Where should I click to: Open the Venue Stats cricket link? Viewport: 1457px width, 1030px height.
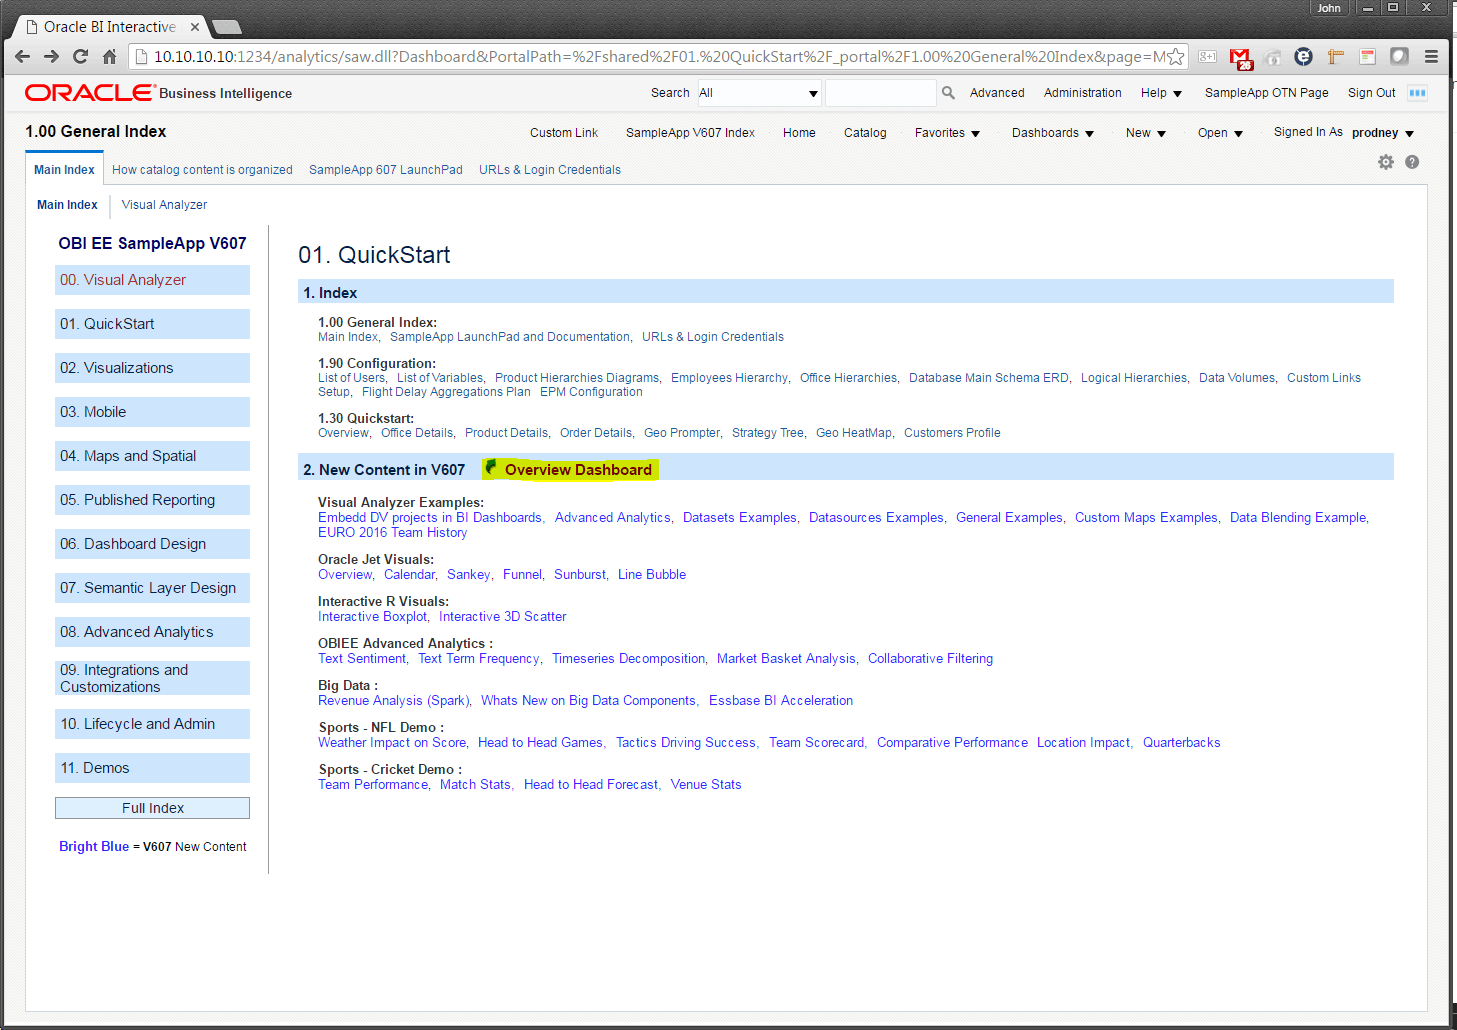tap(706, 785)
